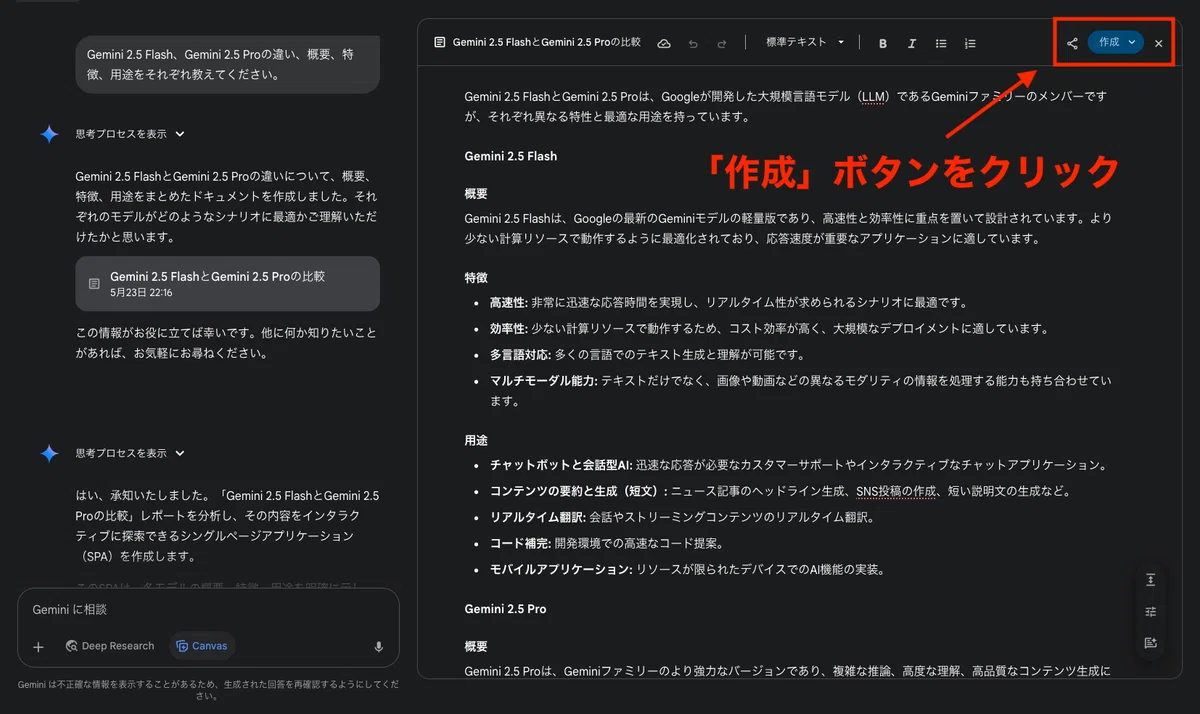Image resolution: width=1200 pixels, height=714 pixels.
Task: Click the underlined SNS投稿の作成 text
Action: coord(895,491)
